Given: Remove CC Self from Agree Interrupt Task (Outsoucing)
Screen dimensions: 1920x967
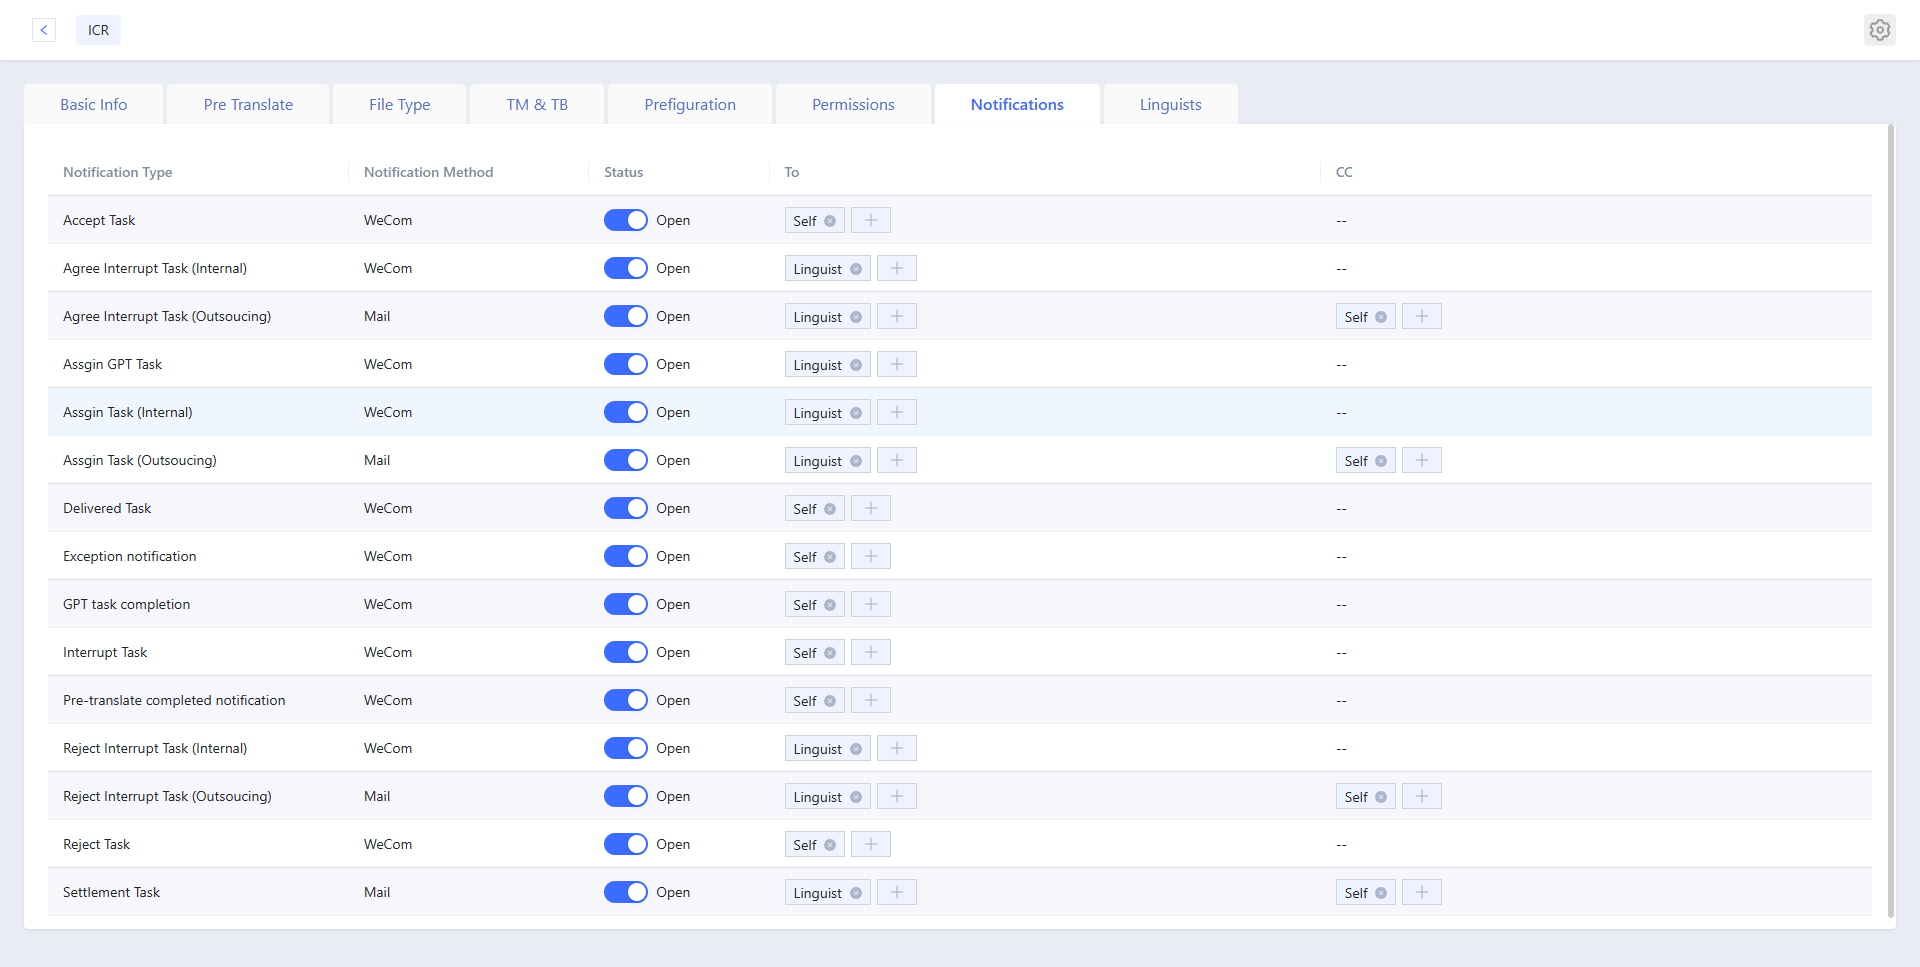Looking at the screenshot, I should pos(1381,317).
